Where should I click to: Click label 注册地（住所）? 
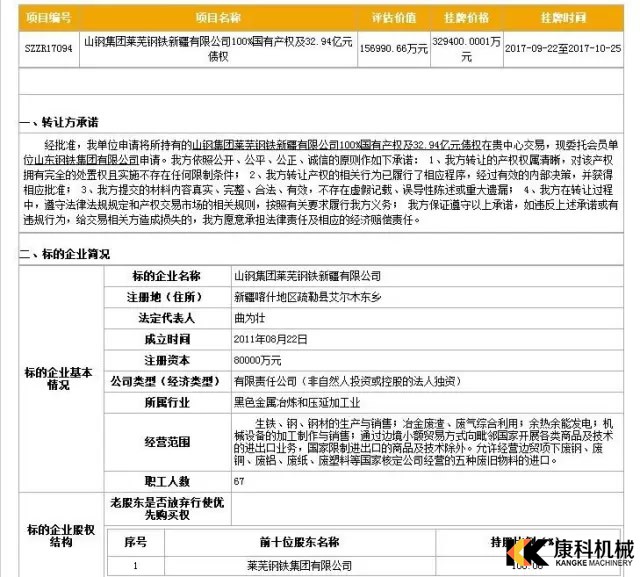pos(167,297)
